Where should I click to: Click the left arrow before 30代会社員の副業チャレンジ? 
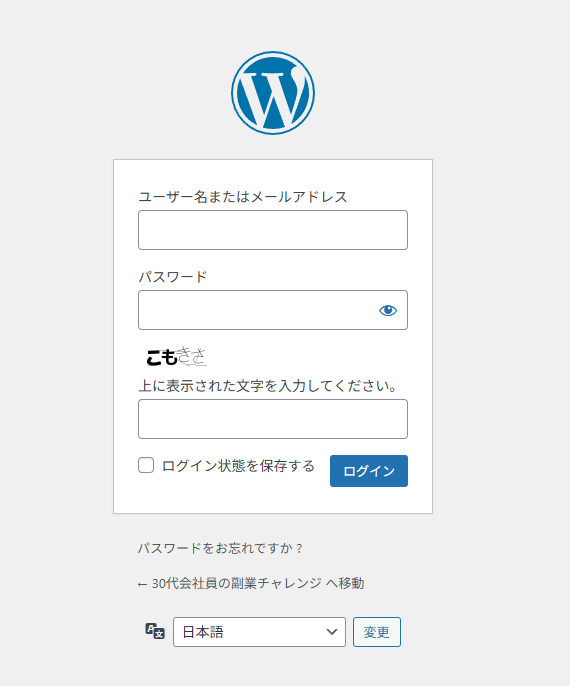pos(142,584)
